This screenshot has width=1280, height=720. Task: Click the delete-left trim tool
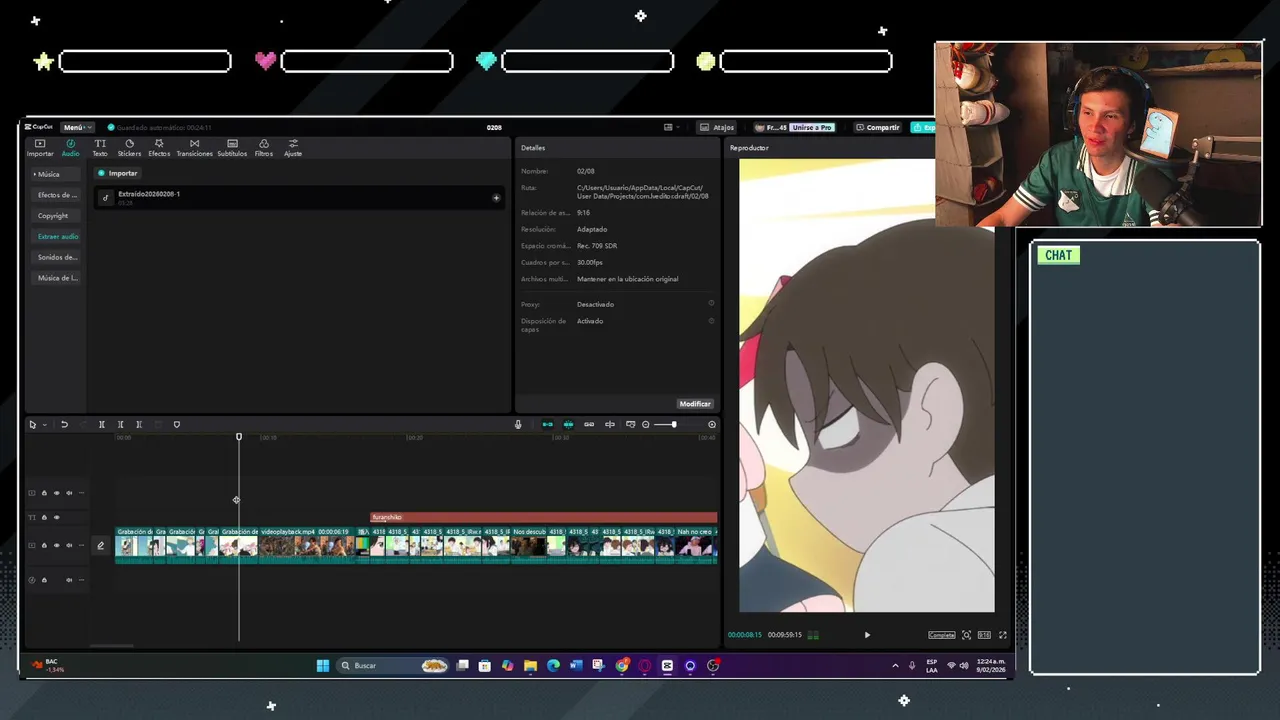point(120,425)
